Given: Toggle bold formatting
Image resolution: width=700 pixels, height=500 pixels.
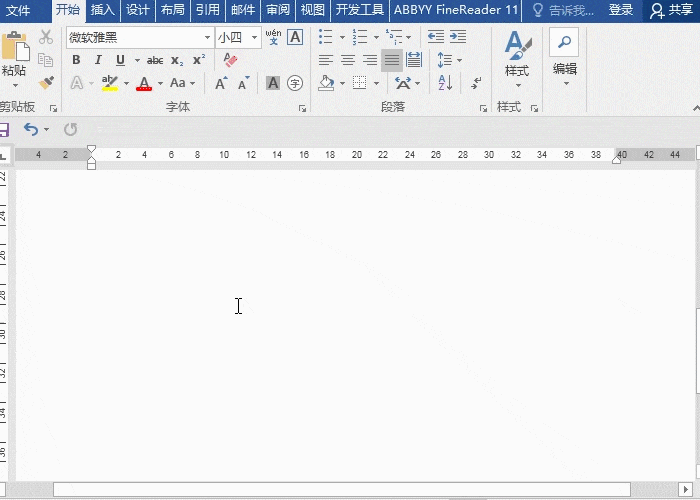Looking at the screenshot, I should tap(76, 60).
